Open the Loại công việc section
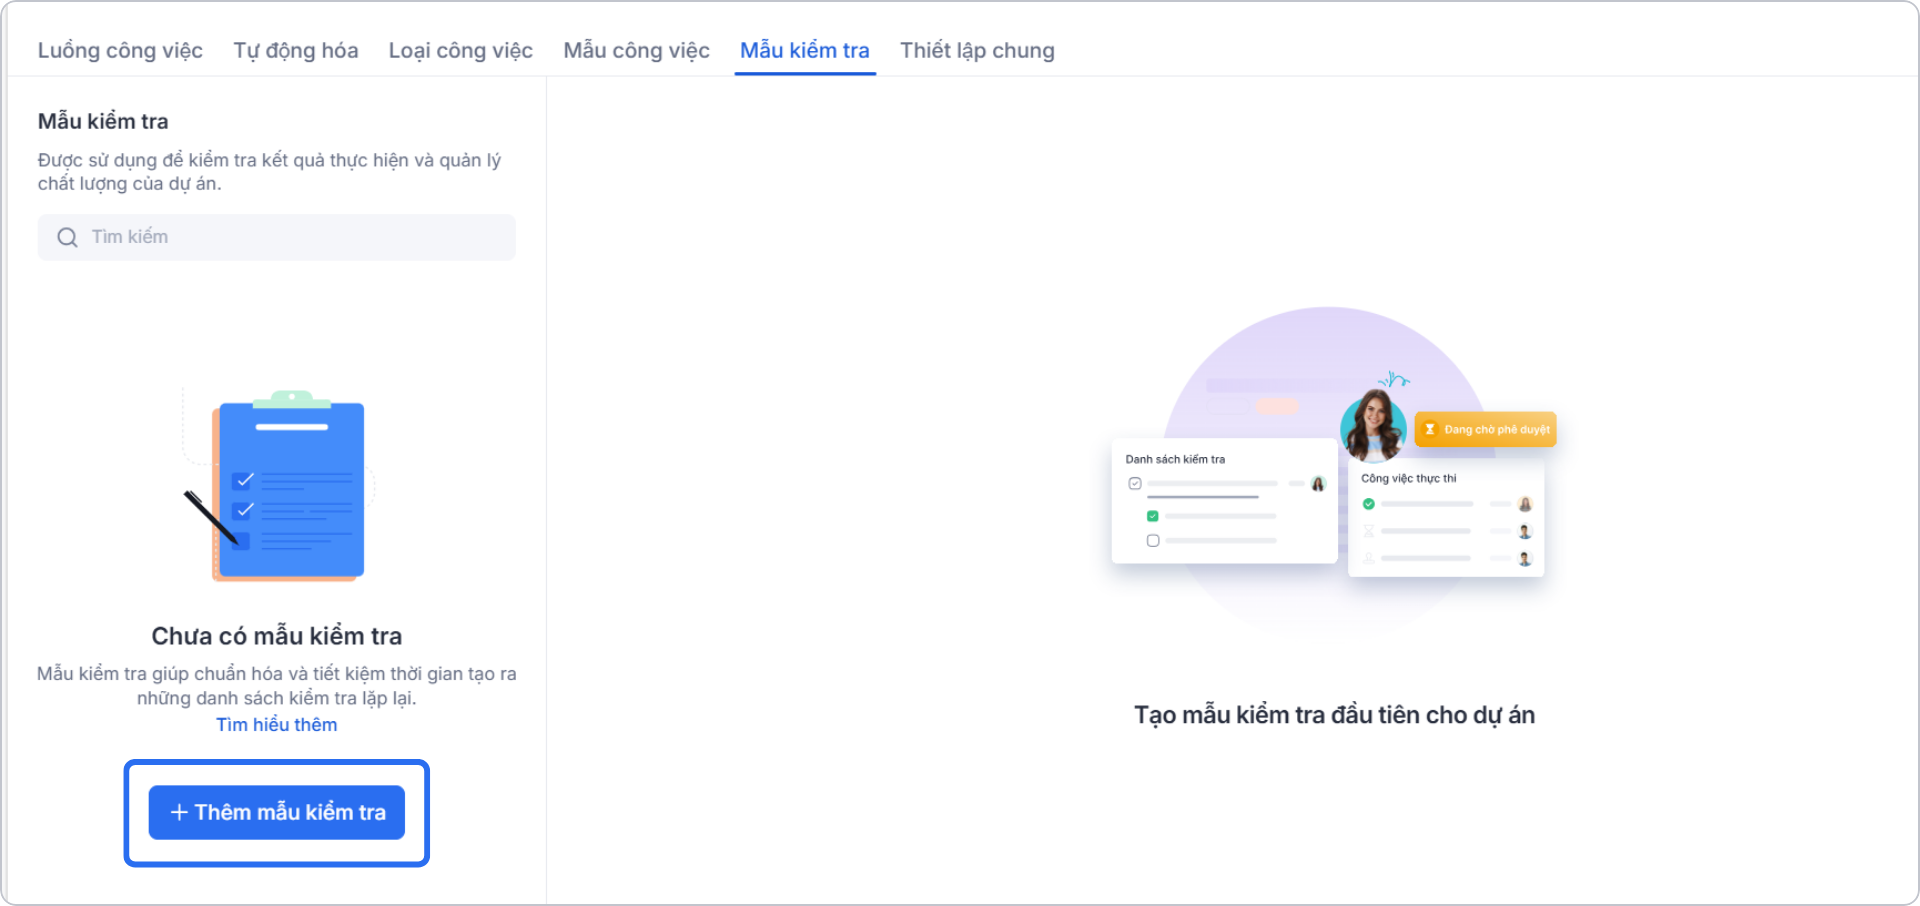Viewport: 1920px width, 906px height. click(x=461, y=50)
